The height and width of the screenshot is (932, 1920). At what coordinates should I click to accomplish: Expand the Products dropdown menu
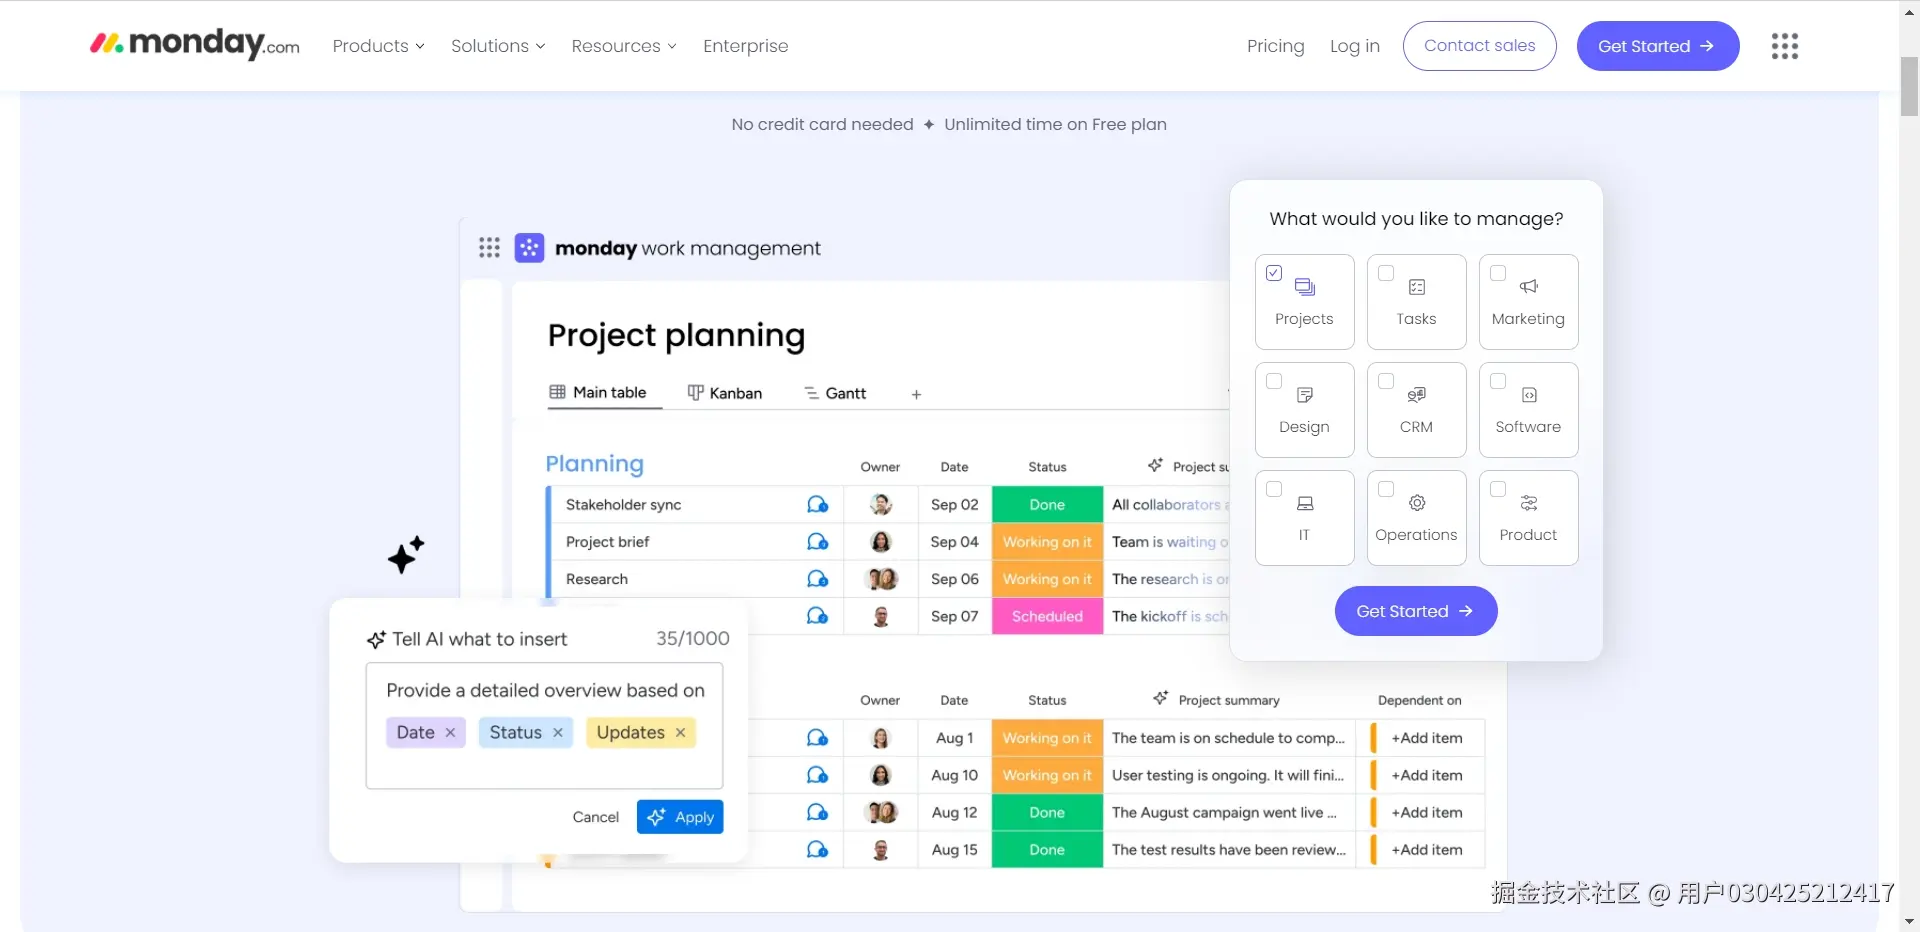[379, 46]
